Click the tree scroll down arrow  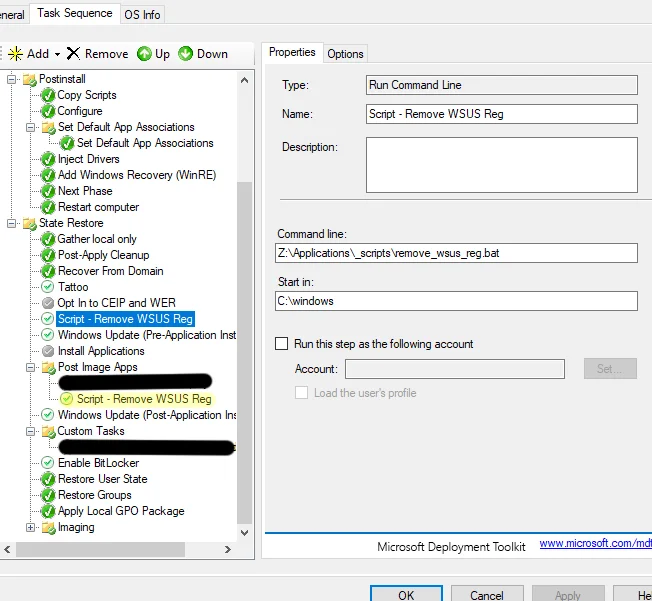[244, 533]
